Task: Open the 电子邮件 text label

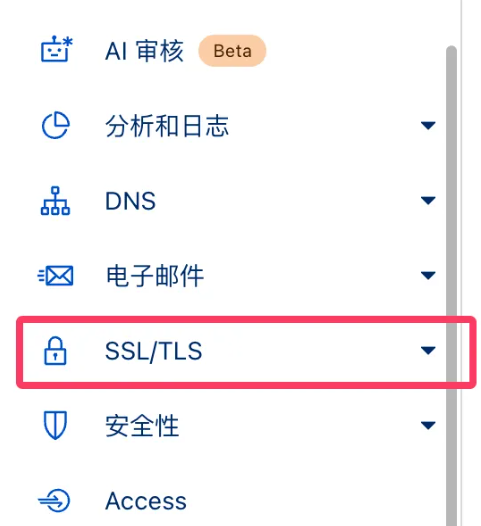Action: point(155,276)
